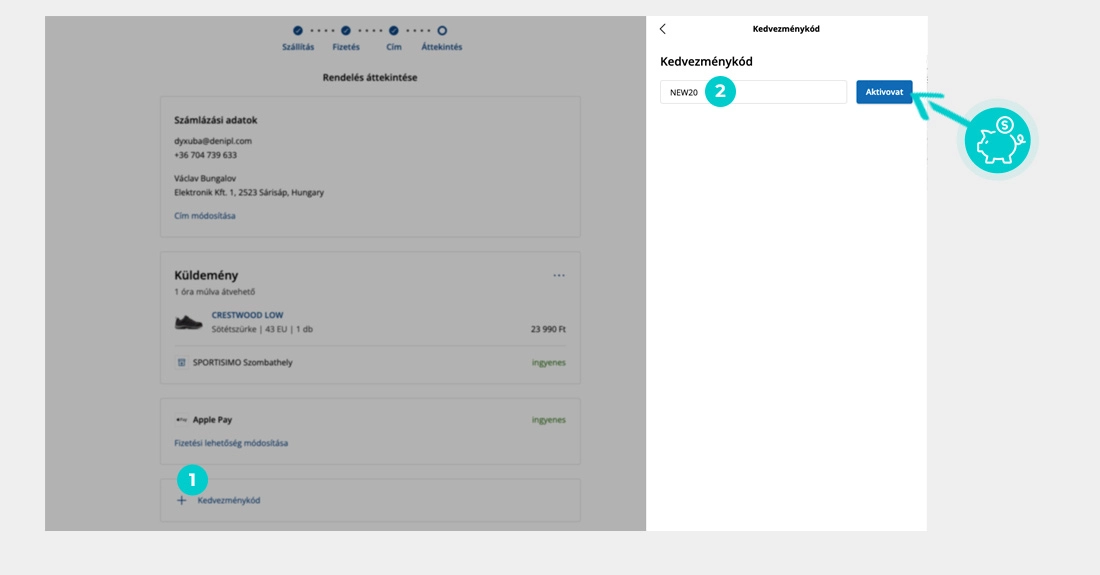This screenshot has height=575, width=1100.
Task: Click the Szállítás step circle
Action: click(298, 31)
